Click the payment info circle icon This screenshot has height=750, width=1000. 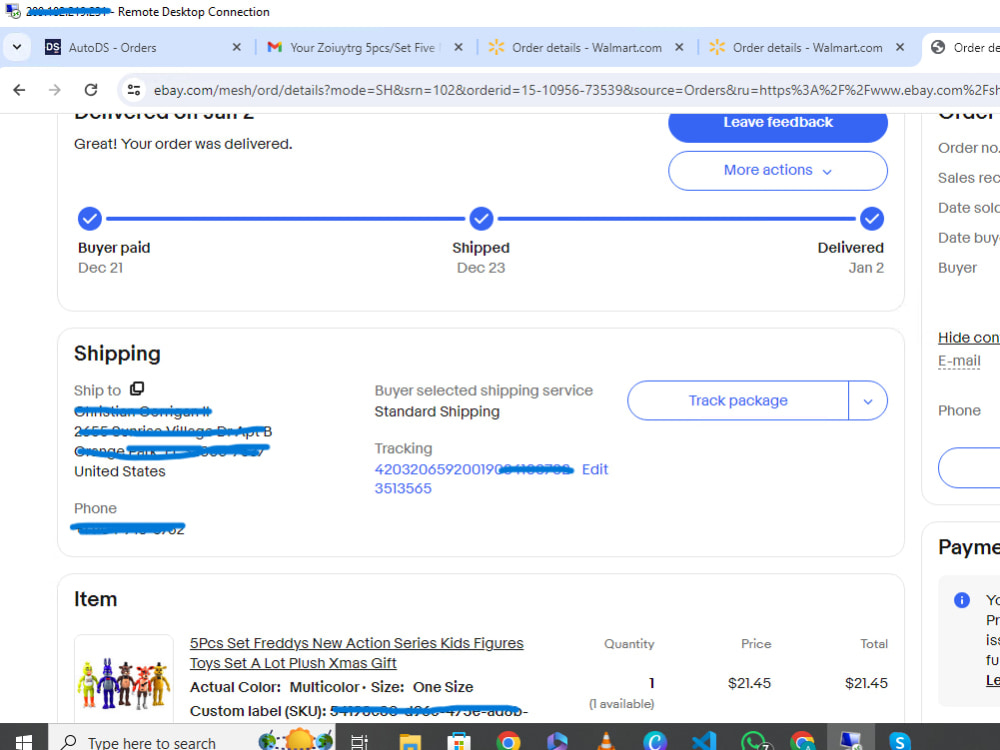[x=962, y=600]
